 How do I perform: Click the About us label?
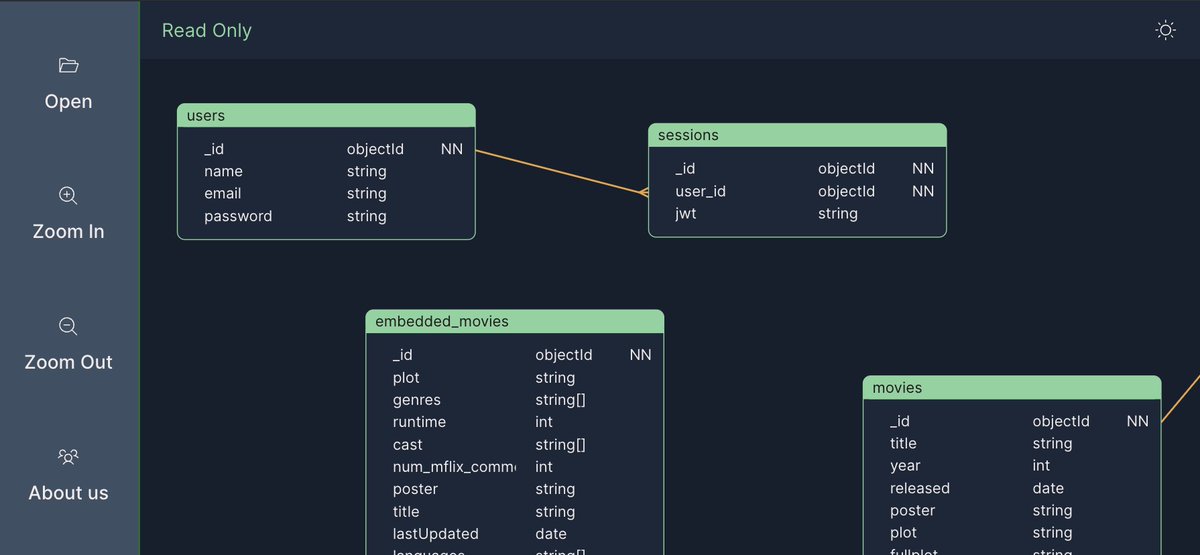pos(68,492)
